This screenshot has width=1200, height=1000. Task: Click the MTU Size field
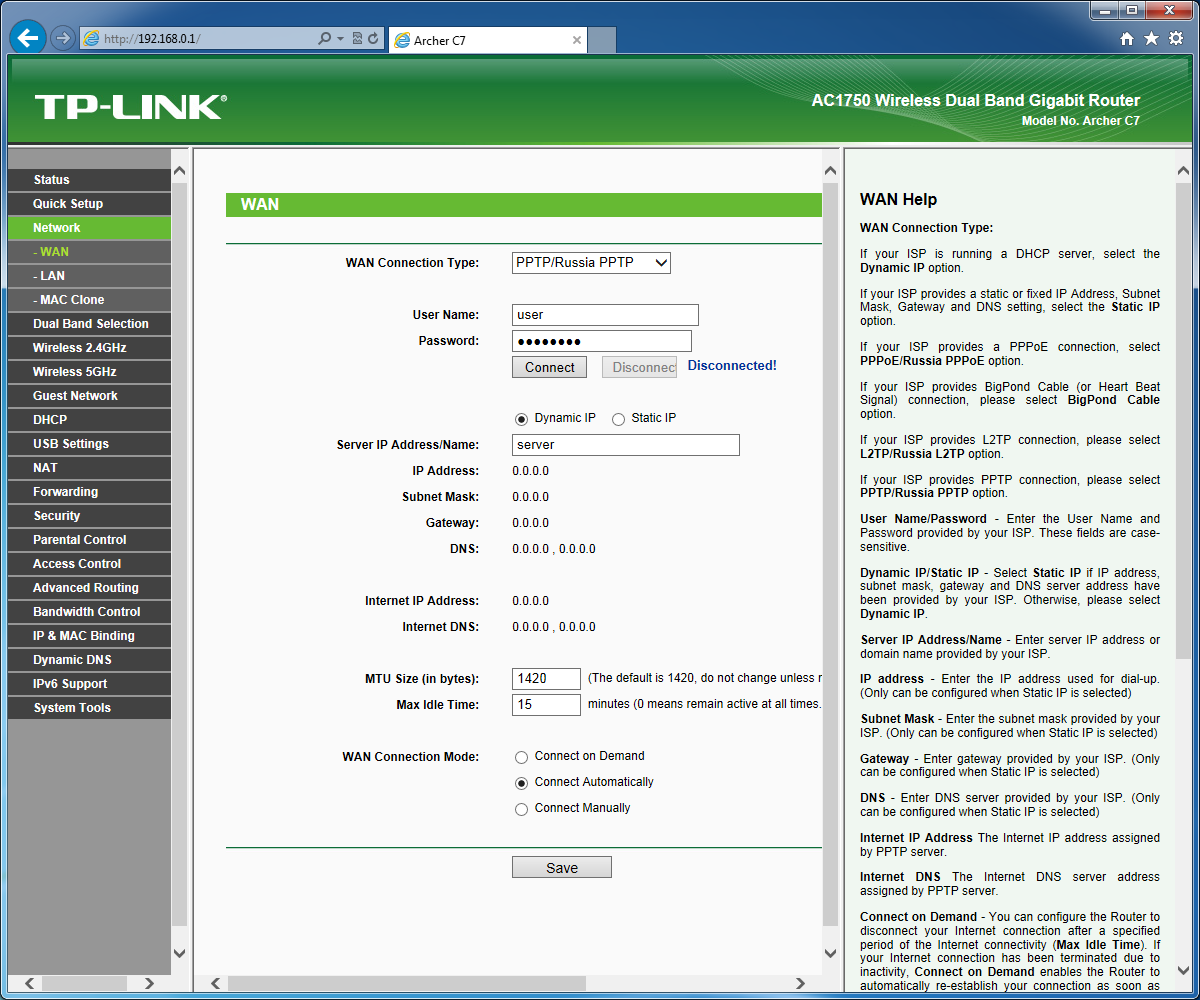click(x=546, y=679)
